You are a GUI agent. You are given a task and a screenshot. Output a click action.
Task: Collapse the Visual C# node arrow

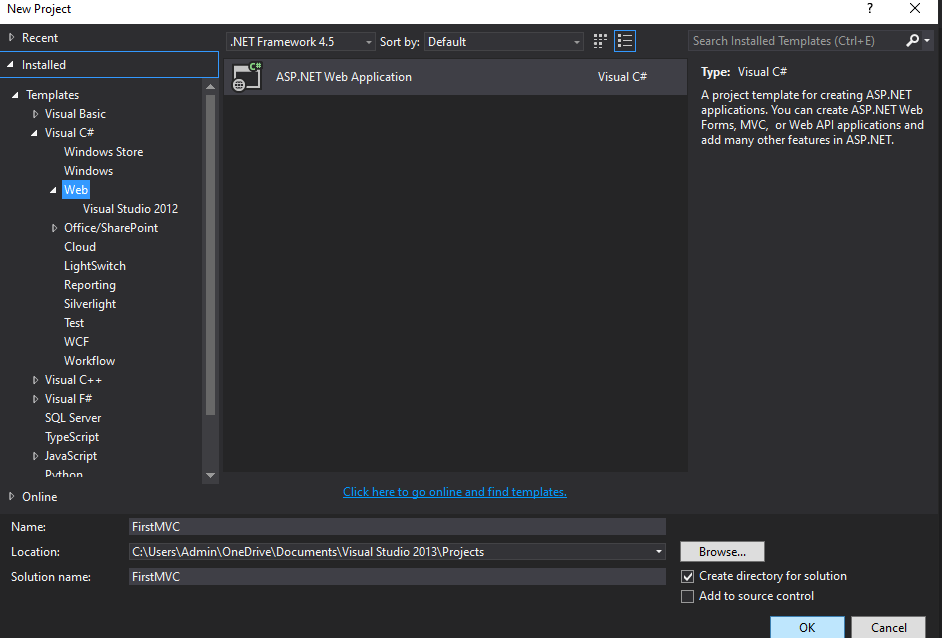[x=34, y=133]
